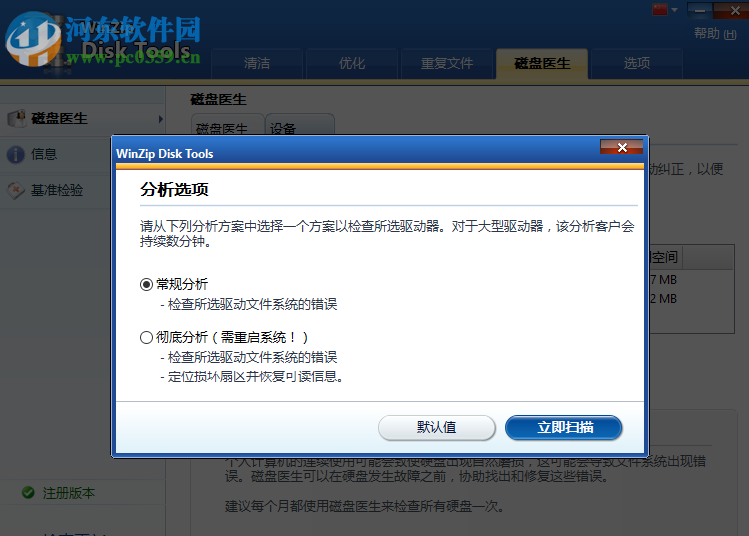This screenshot has height=536, width=749.
Task: Select the 常规分析 radio button
Action: click(146, 285)
